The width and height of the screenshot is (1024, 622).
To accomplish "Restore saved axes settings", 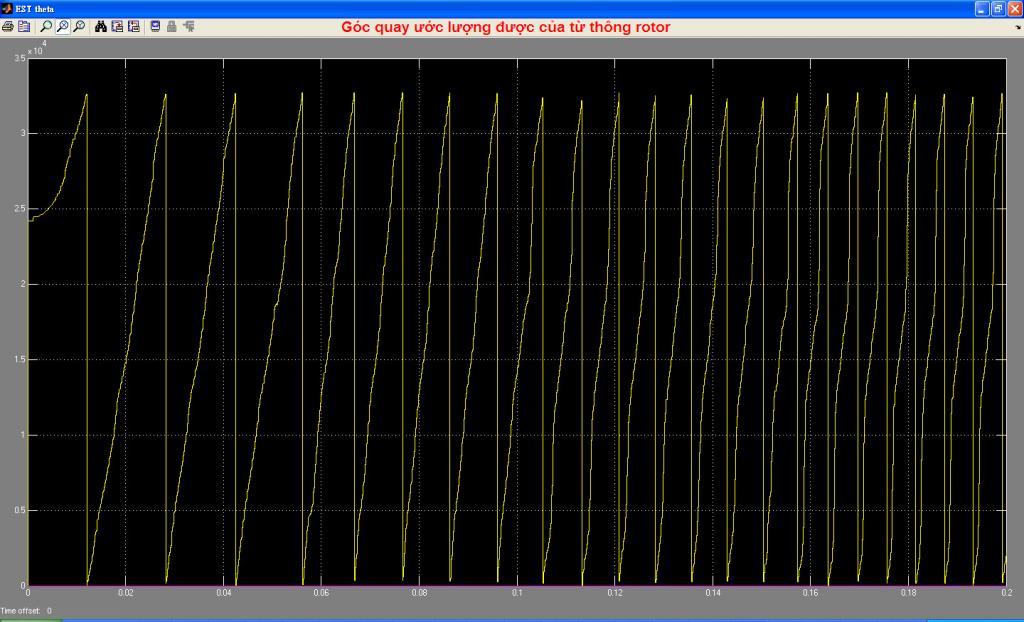I will pos(133,27).
